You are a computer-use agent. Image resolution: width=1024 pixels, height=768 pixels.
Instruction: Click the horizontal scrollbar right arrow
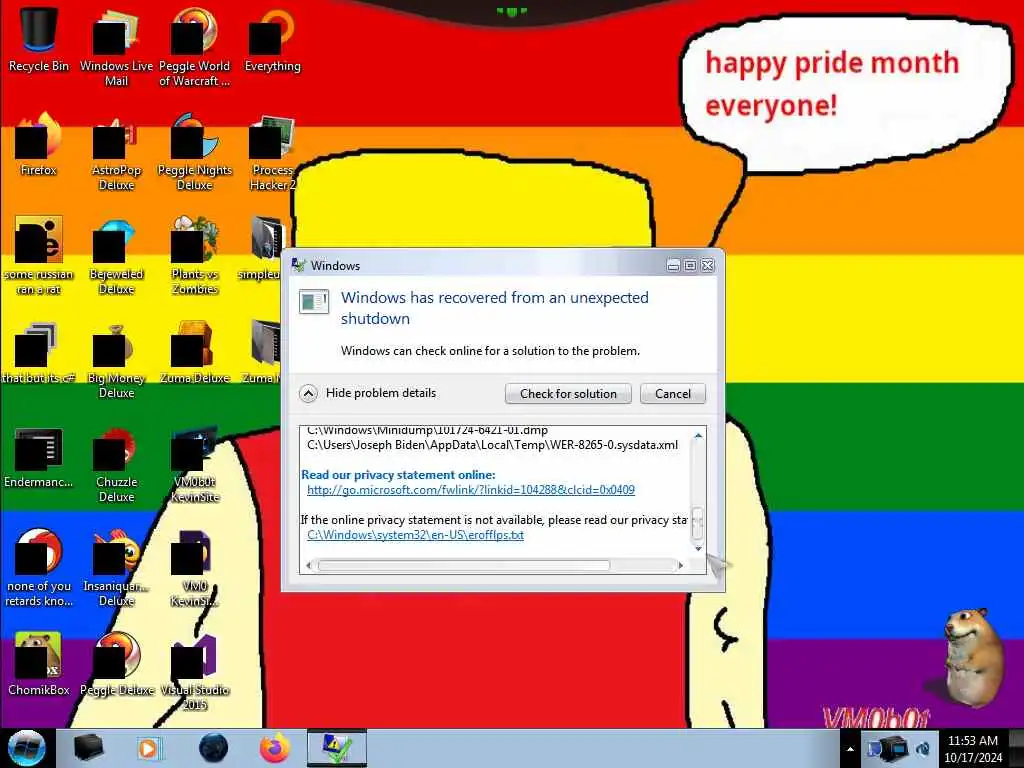[681, 566]
